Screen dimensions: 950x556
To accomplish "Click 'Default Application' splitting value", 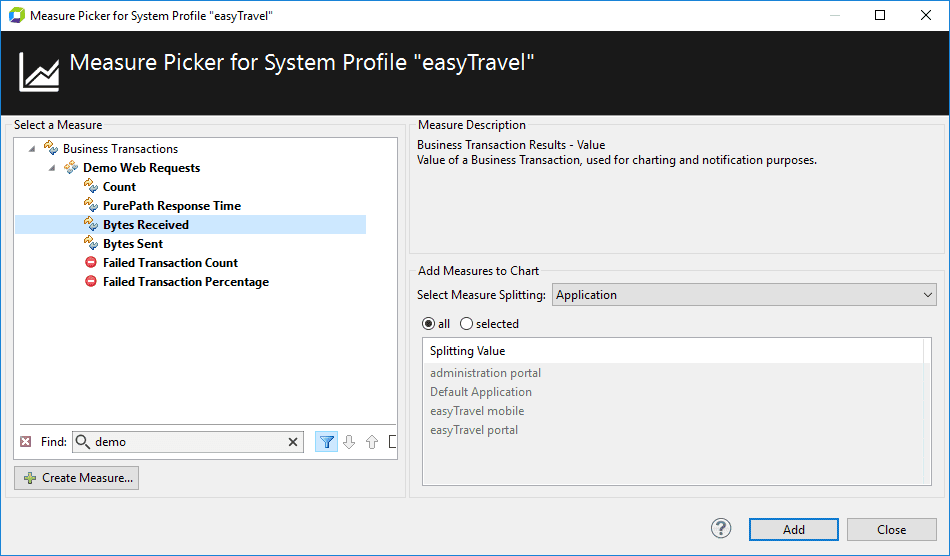I will pos(481,392).
